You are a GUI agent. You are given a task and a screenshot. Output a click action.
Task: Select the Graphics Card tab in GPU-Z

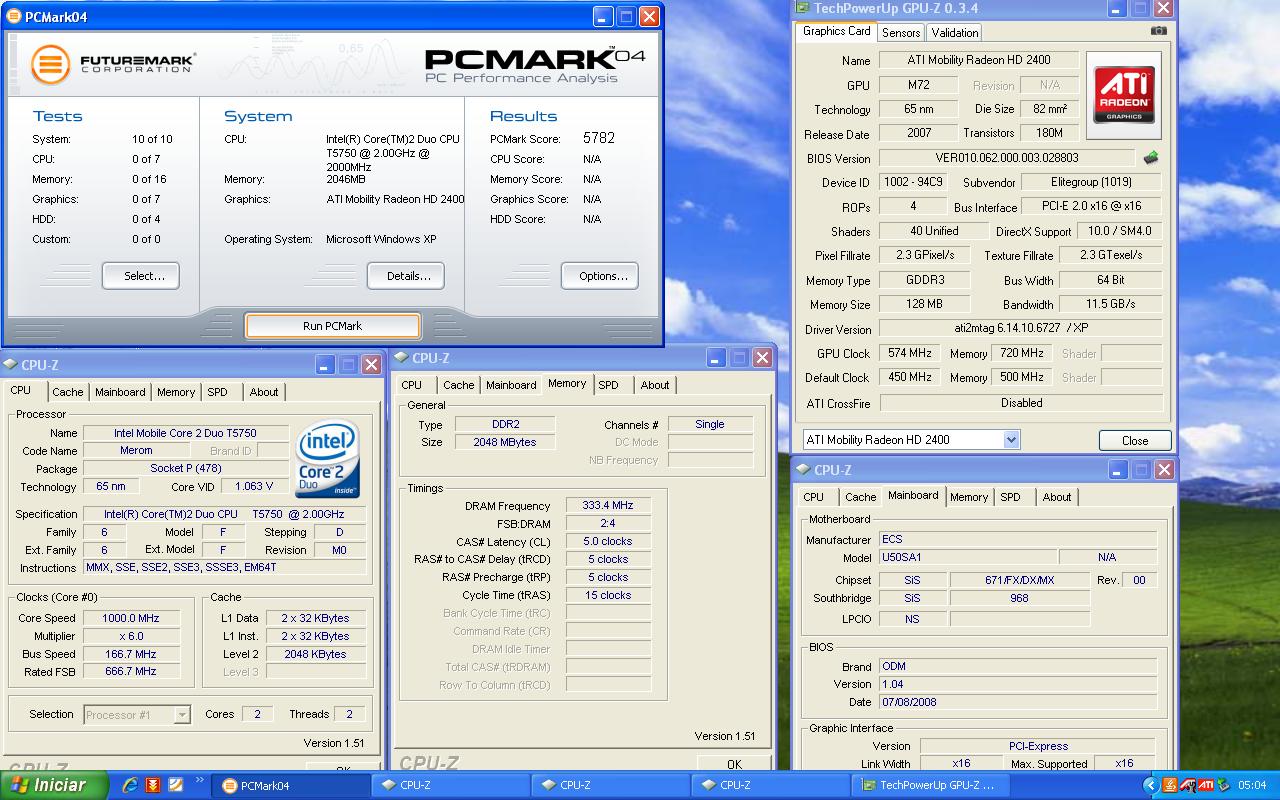pos(837,31)
